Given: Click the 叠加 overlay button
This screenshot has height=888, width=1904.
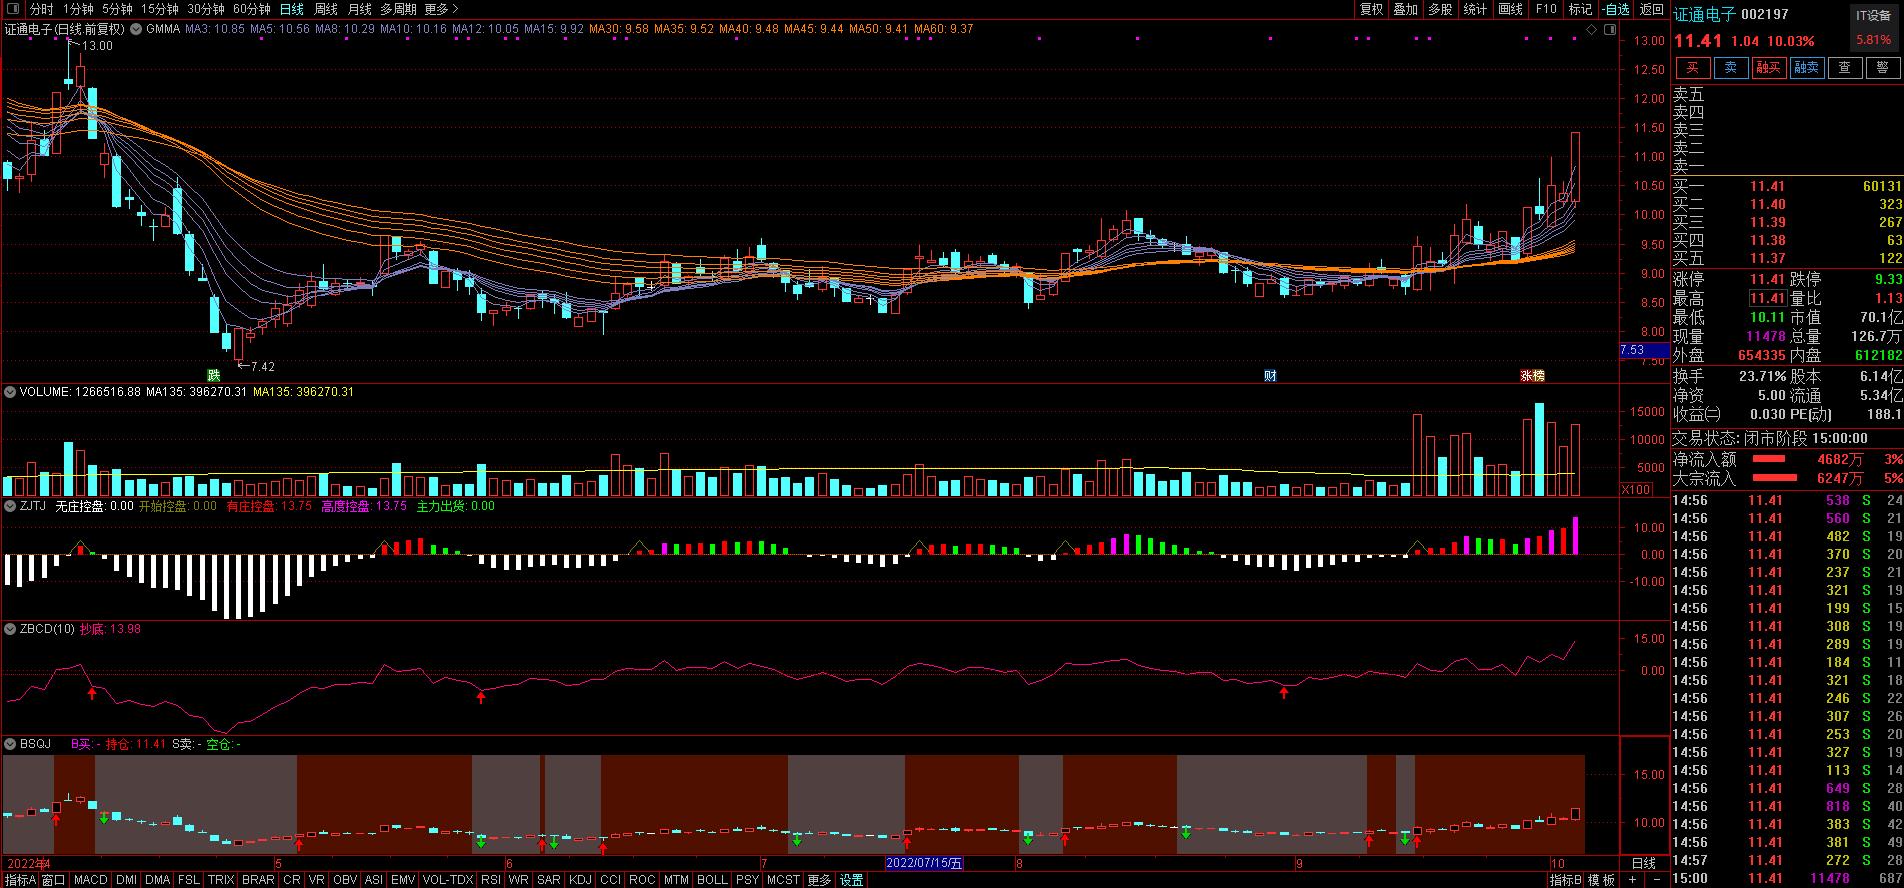Looking at the screenshot, I should [x=1405, y=9].
